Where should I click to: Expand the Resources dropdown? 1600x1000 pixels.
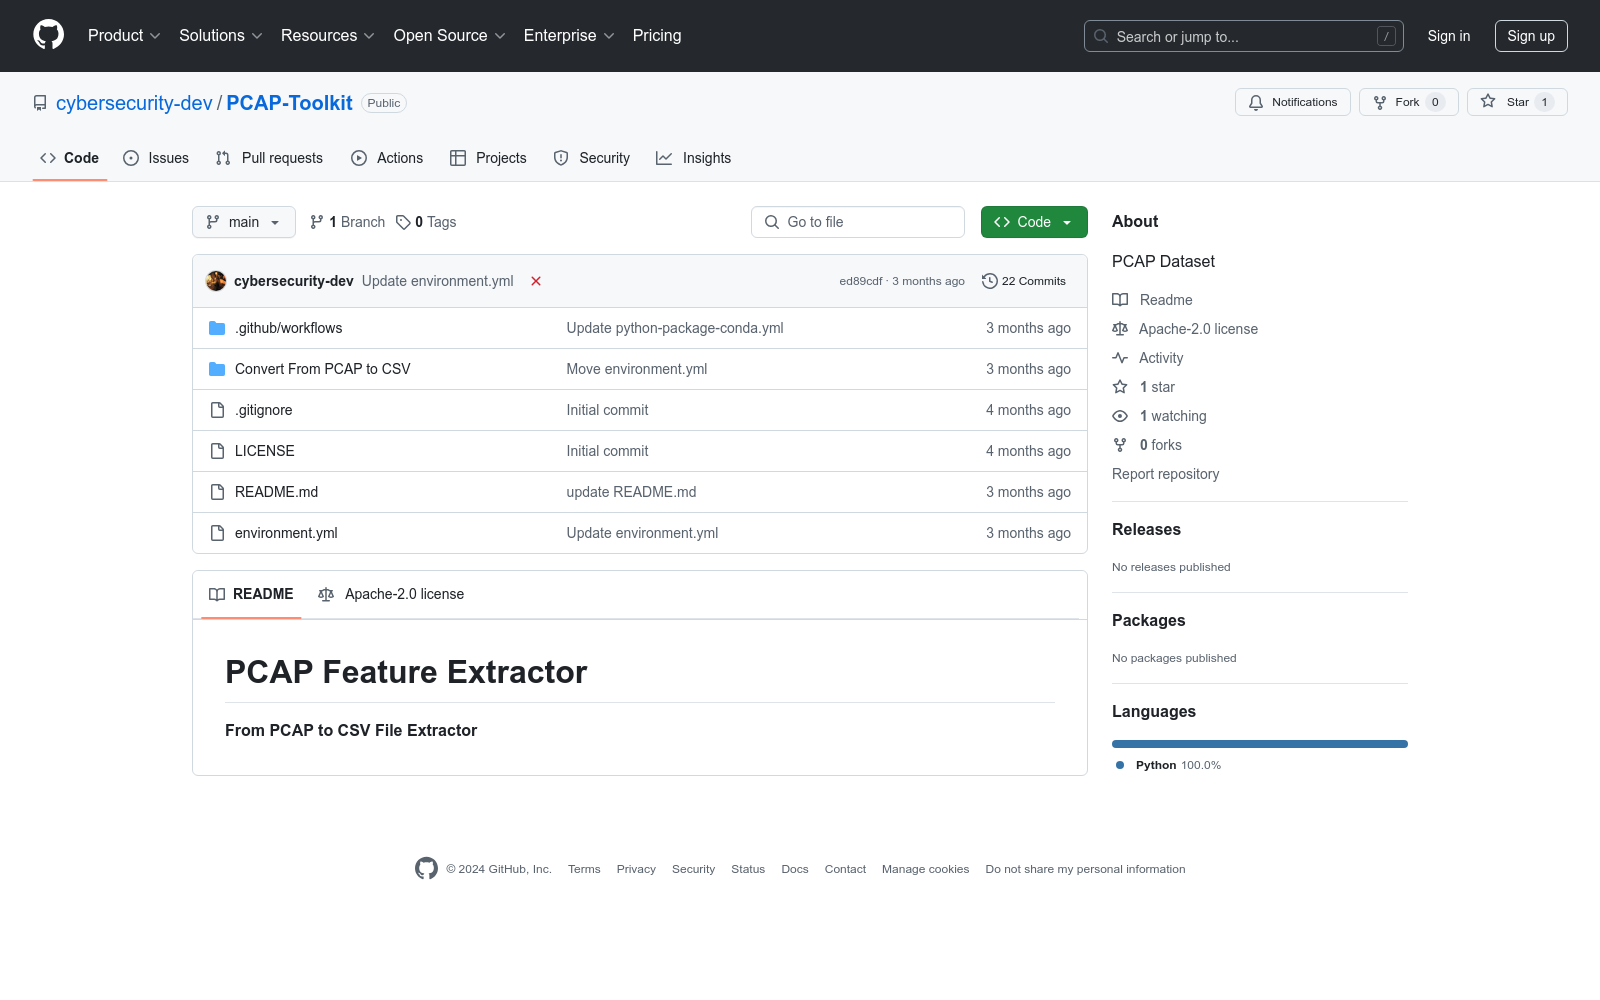pos(328,35)
